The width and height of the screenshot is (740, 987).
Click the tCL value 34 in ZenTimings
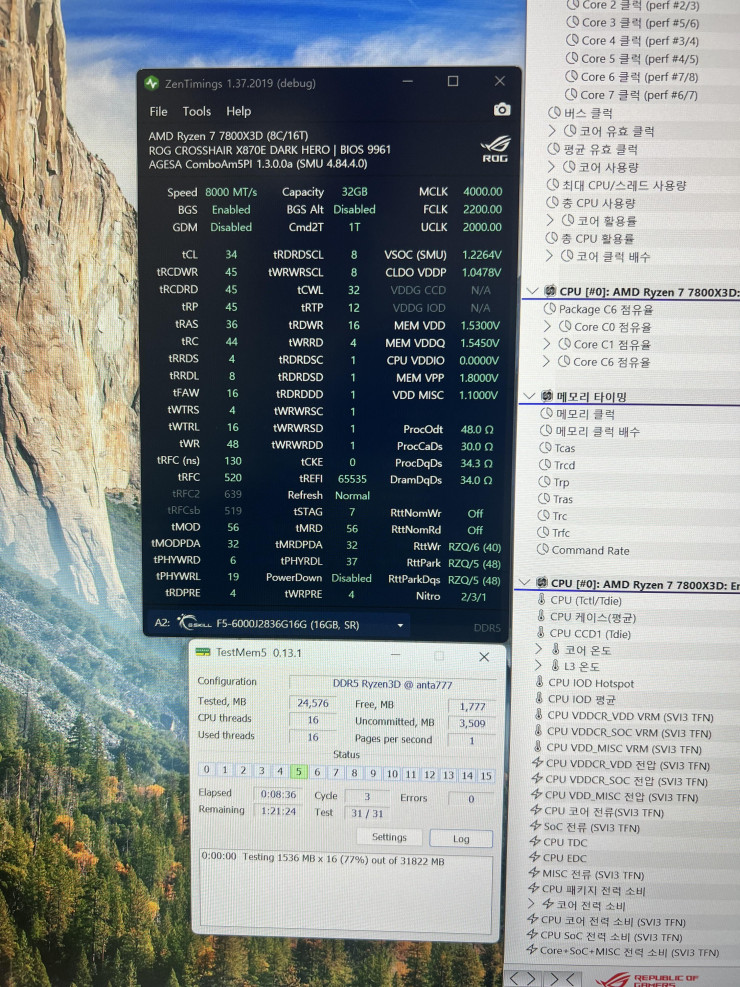(x=231, y=254)
